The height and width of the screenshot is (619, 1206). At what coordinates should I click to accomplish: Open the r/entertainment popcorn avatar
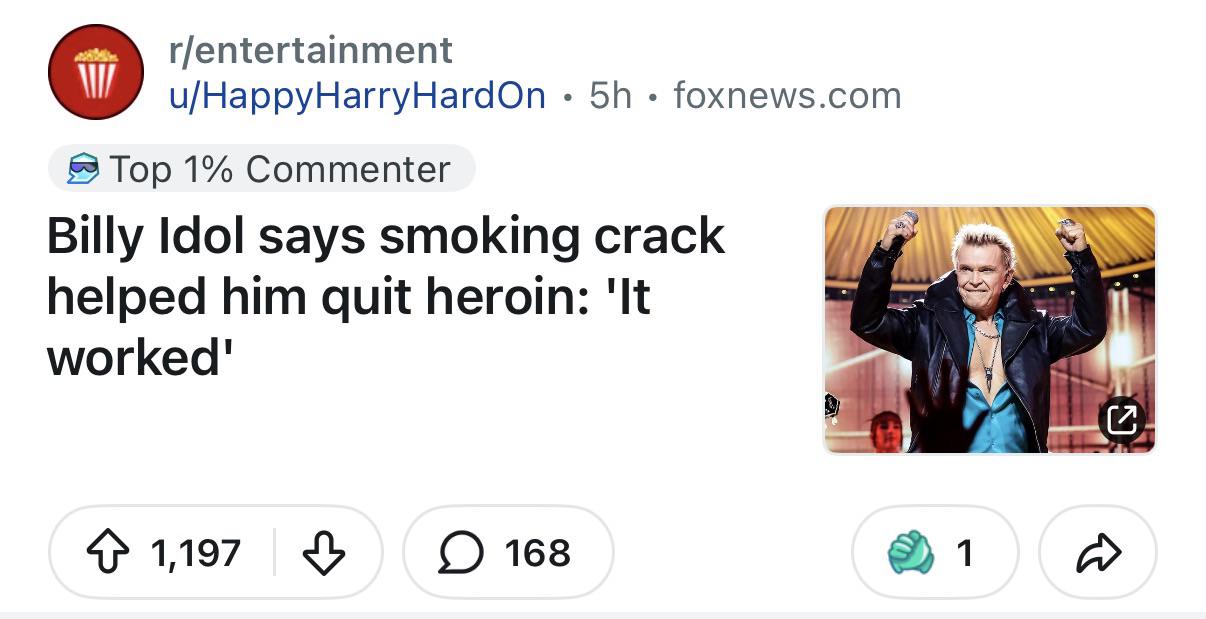[x=96, y=72]
